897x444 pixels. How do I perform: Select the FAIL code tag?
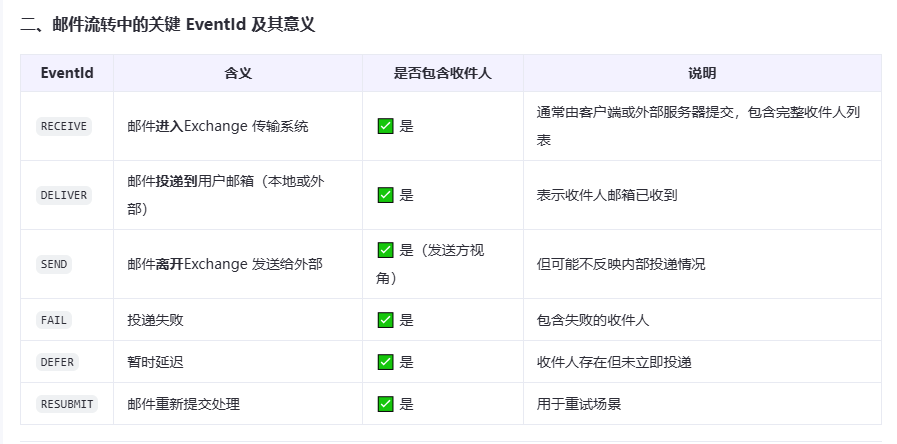tap(54, 320)
